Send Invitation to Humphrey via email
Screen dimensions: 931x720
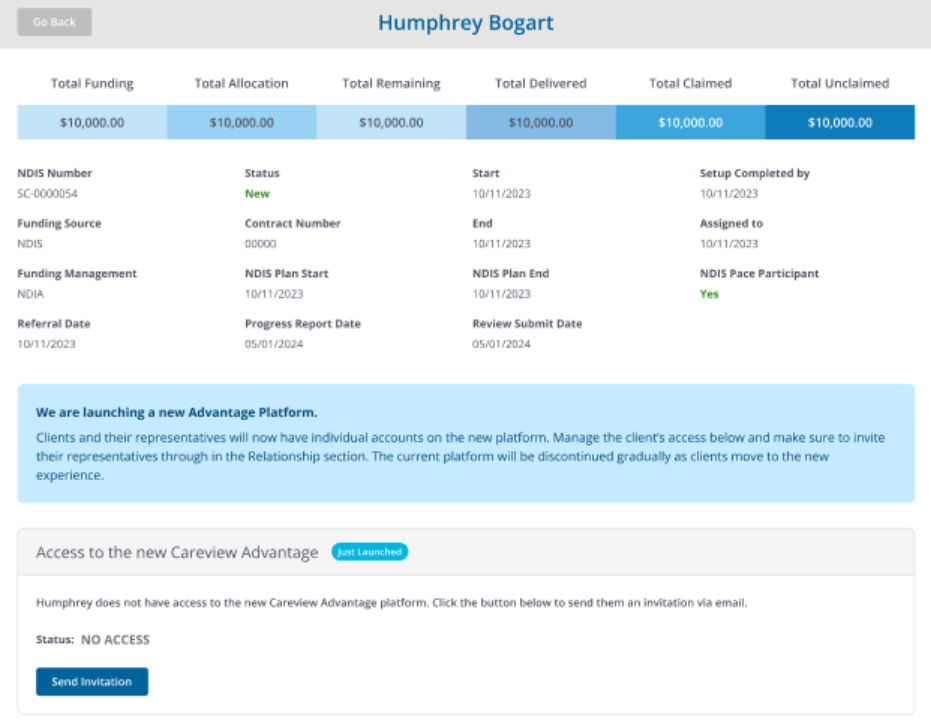(92, 682)
